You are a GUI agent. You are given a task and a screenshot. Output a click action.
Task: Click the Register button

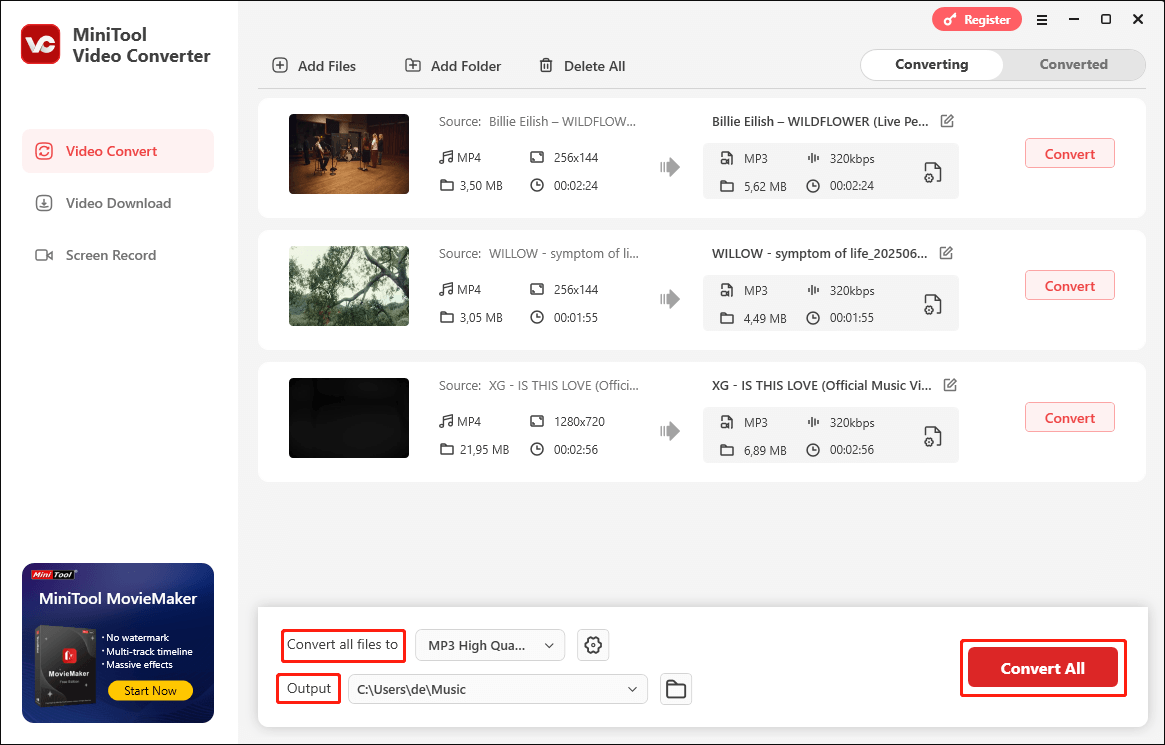(977, 20)
